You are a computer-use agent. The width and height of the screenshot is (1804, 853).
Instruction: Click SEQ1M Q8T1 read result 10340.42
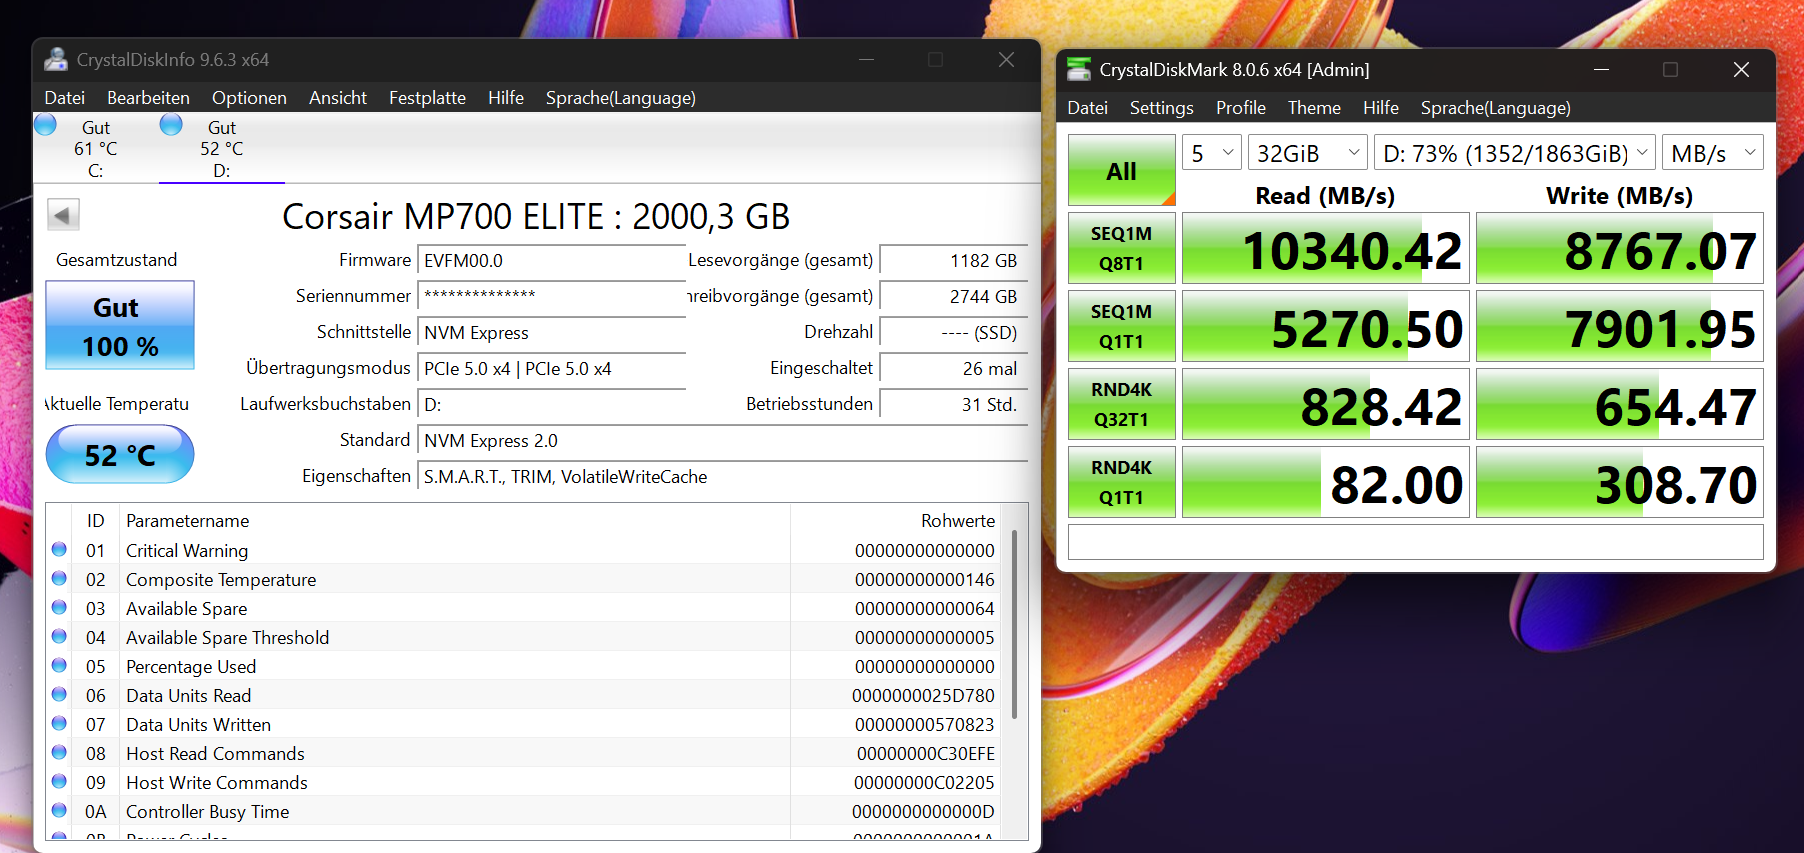[1326, 248]
